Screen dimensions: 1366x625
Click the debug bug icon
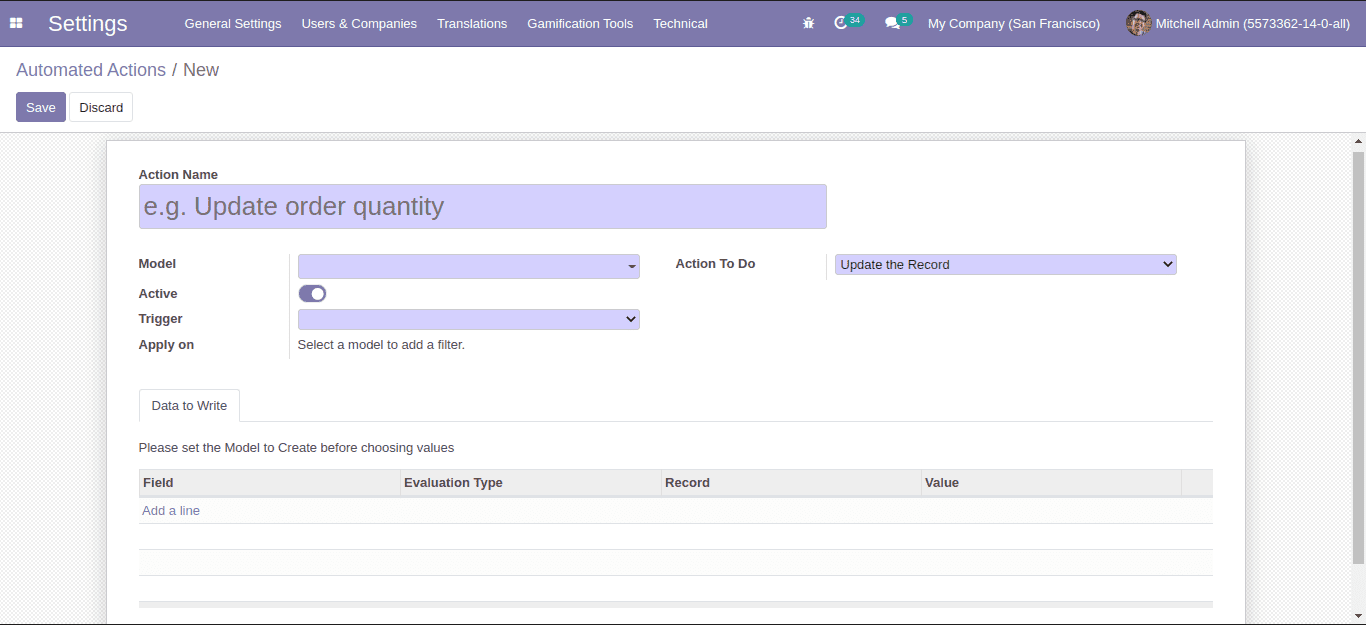click(808, 23)
